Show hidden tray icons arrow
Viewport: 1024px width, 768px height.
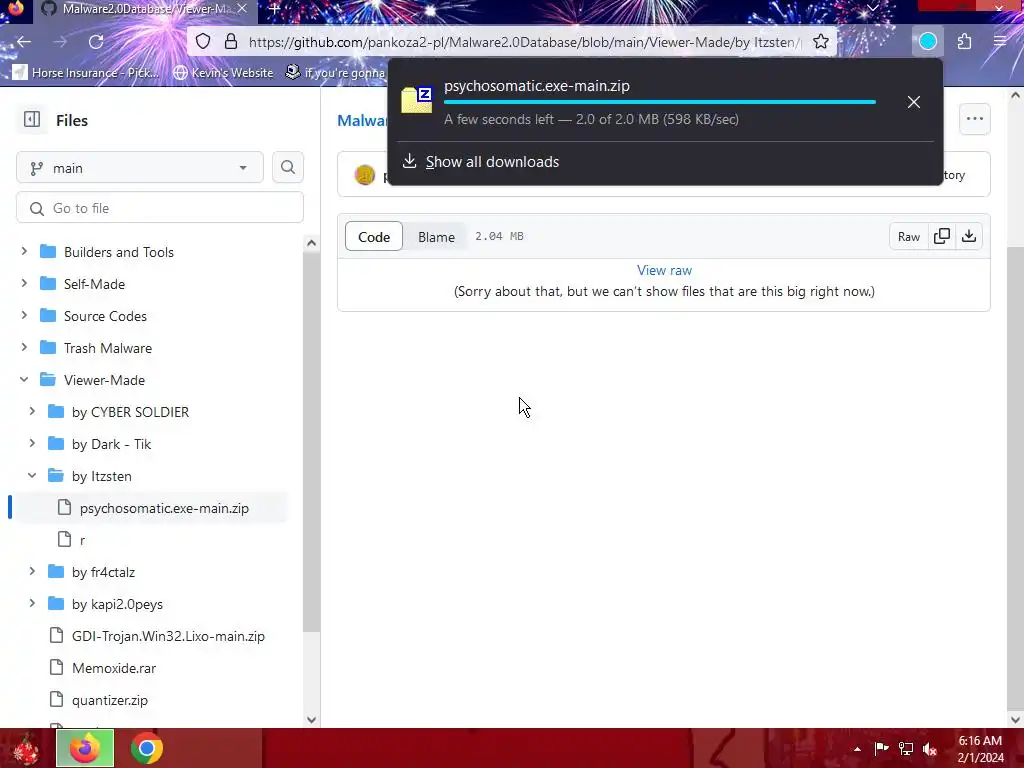pyautogui.click(x=857, y=749)
